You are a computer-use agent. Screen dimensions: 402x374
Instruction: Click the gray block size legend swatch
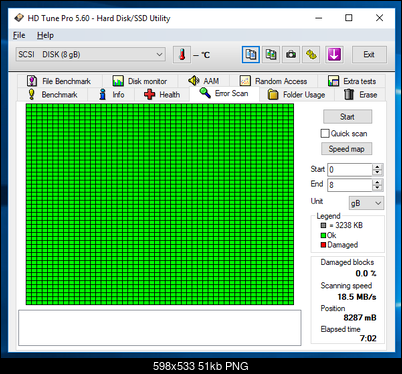[x=323, y=225]
